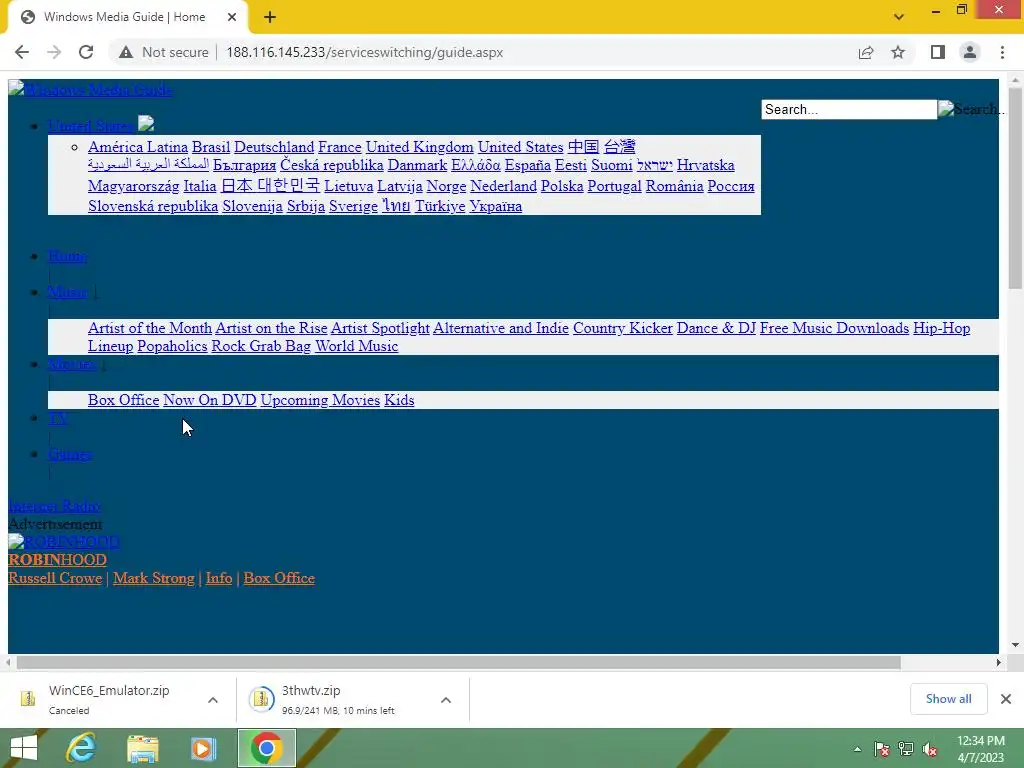Select España link
Image resolution: width=1024 pixels, height=768 pixels.
click(528, 165)
